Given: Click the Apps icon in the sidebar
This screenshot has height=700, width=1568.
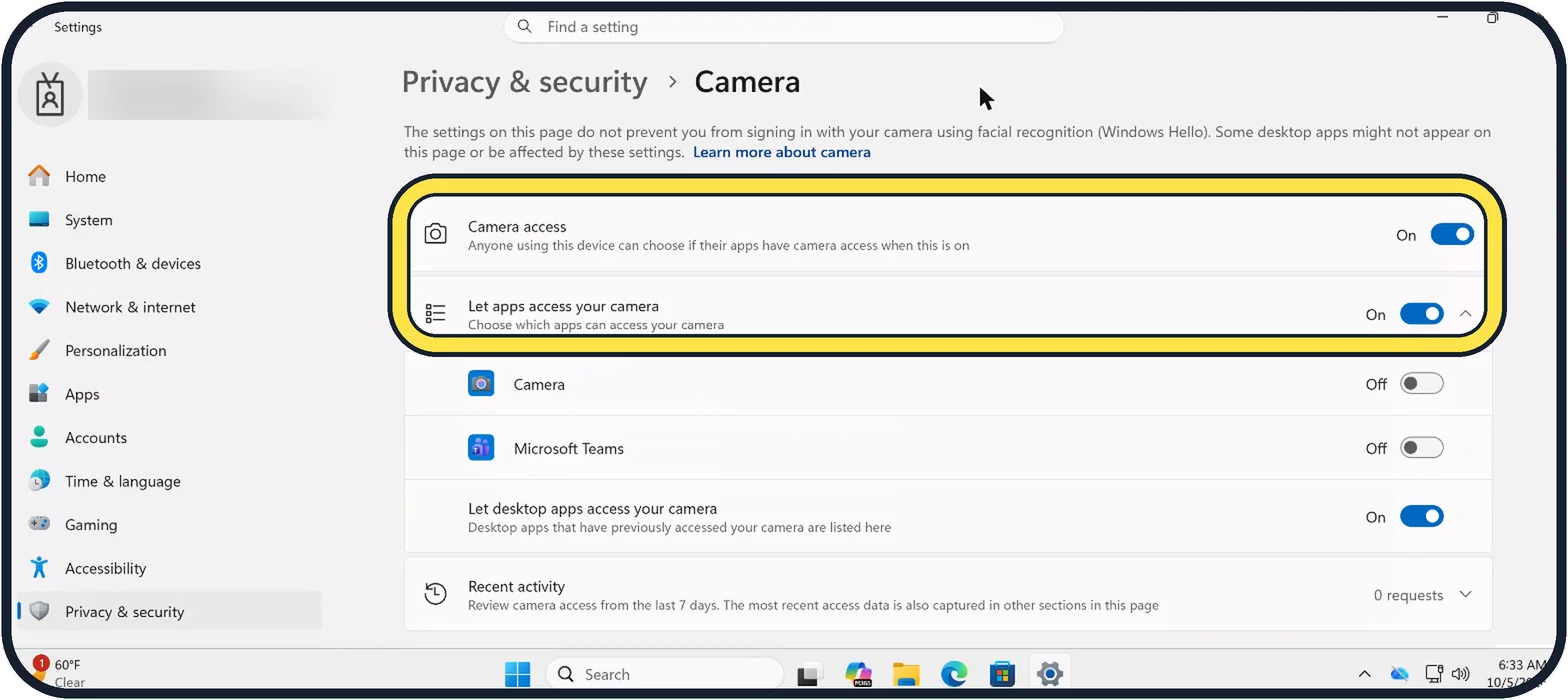Looking at the screenshot, I should coord(39,393).
